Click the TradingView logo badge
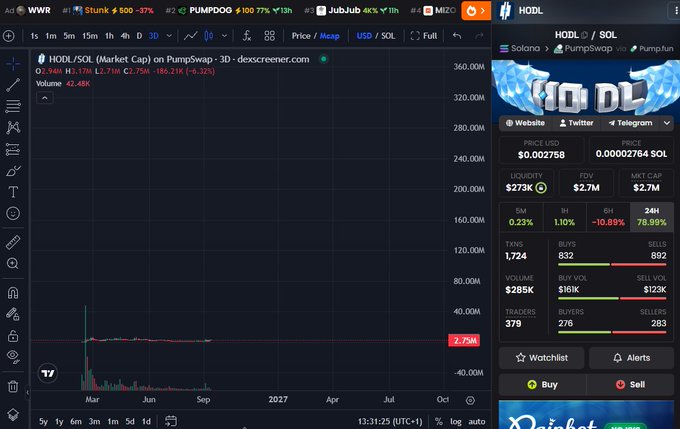The width and height of the screenshot is (680, 429). [x=48, y=373]
